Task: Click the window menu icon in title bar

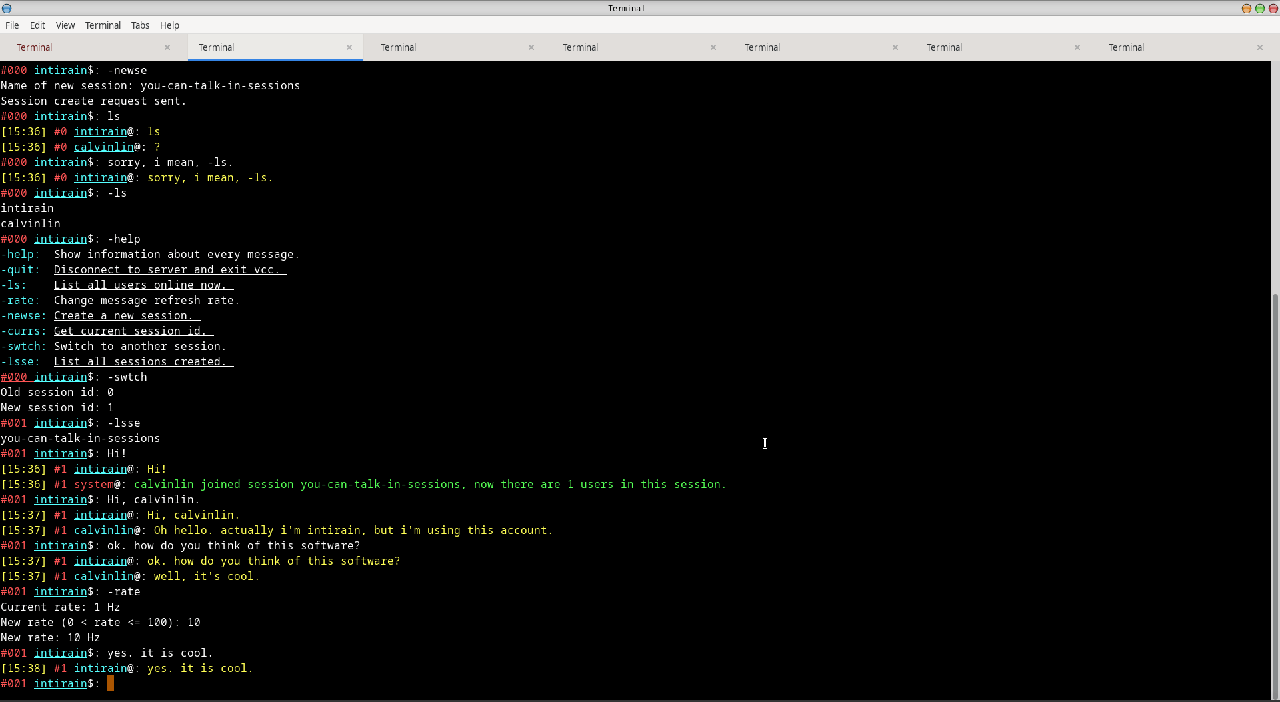Action: pos(7,8)
